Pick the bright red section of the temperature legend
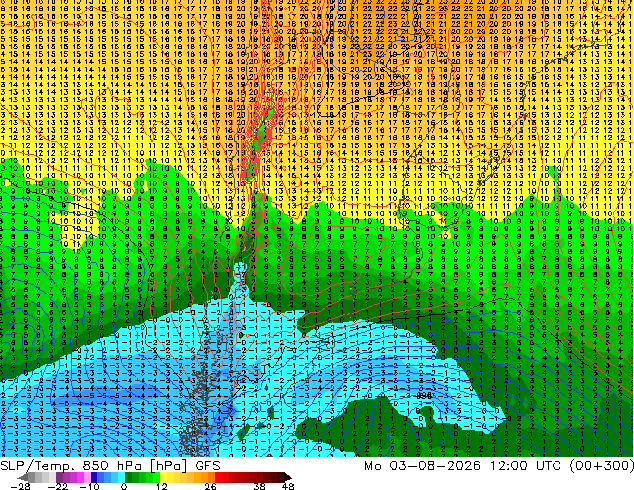634x490 pixels. 222,477
